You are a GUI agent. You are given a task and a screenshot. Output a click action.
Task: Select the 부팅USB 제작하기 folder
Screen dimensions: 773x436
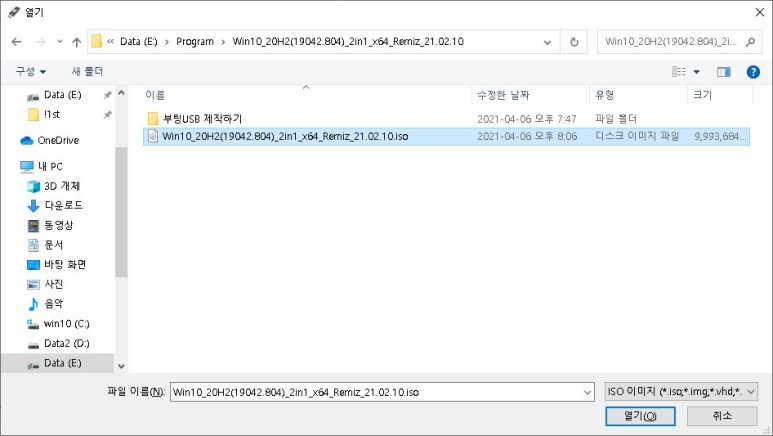202,118
